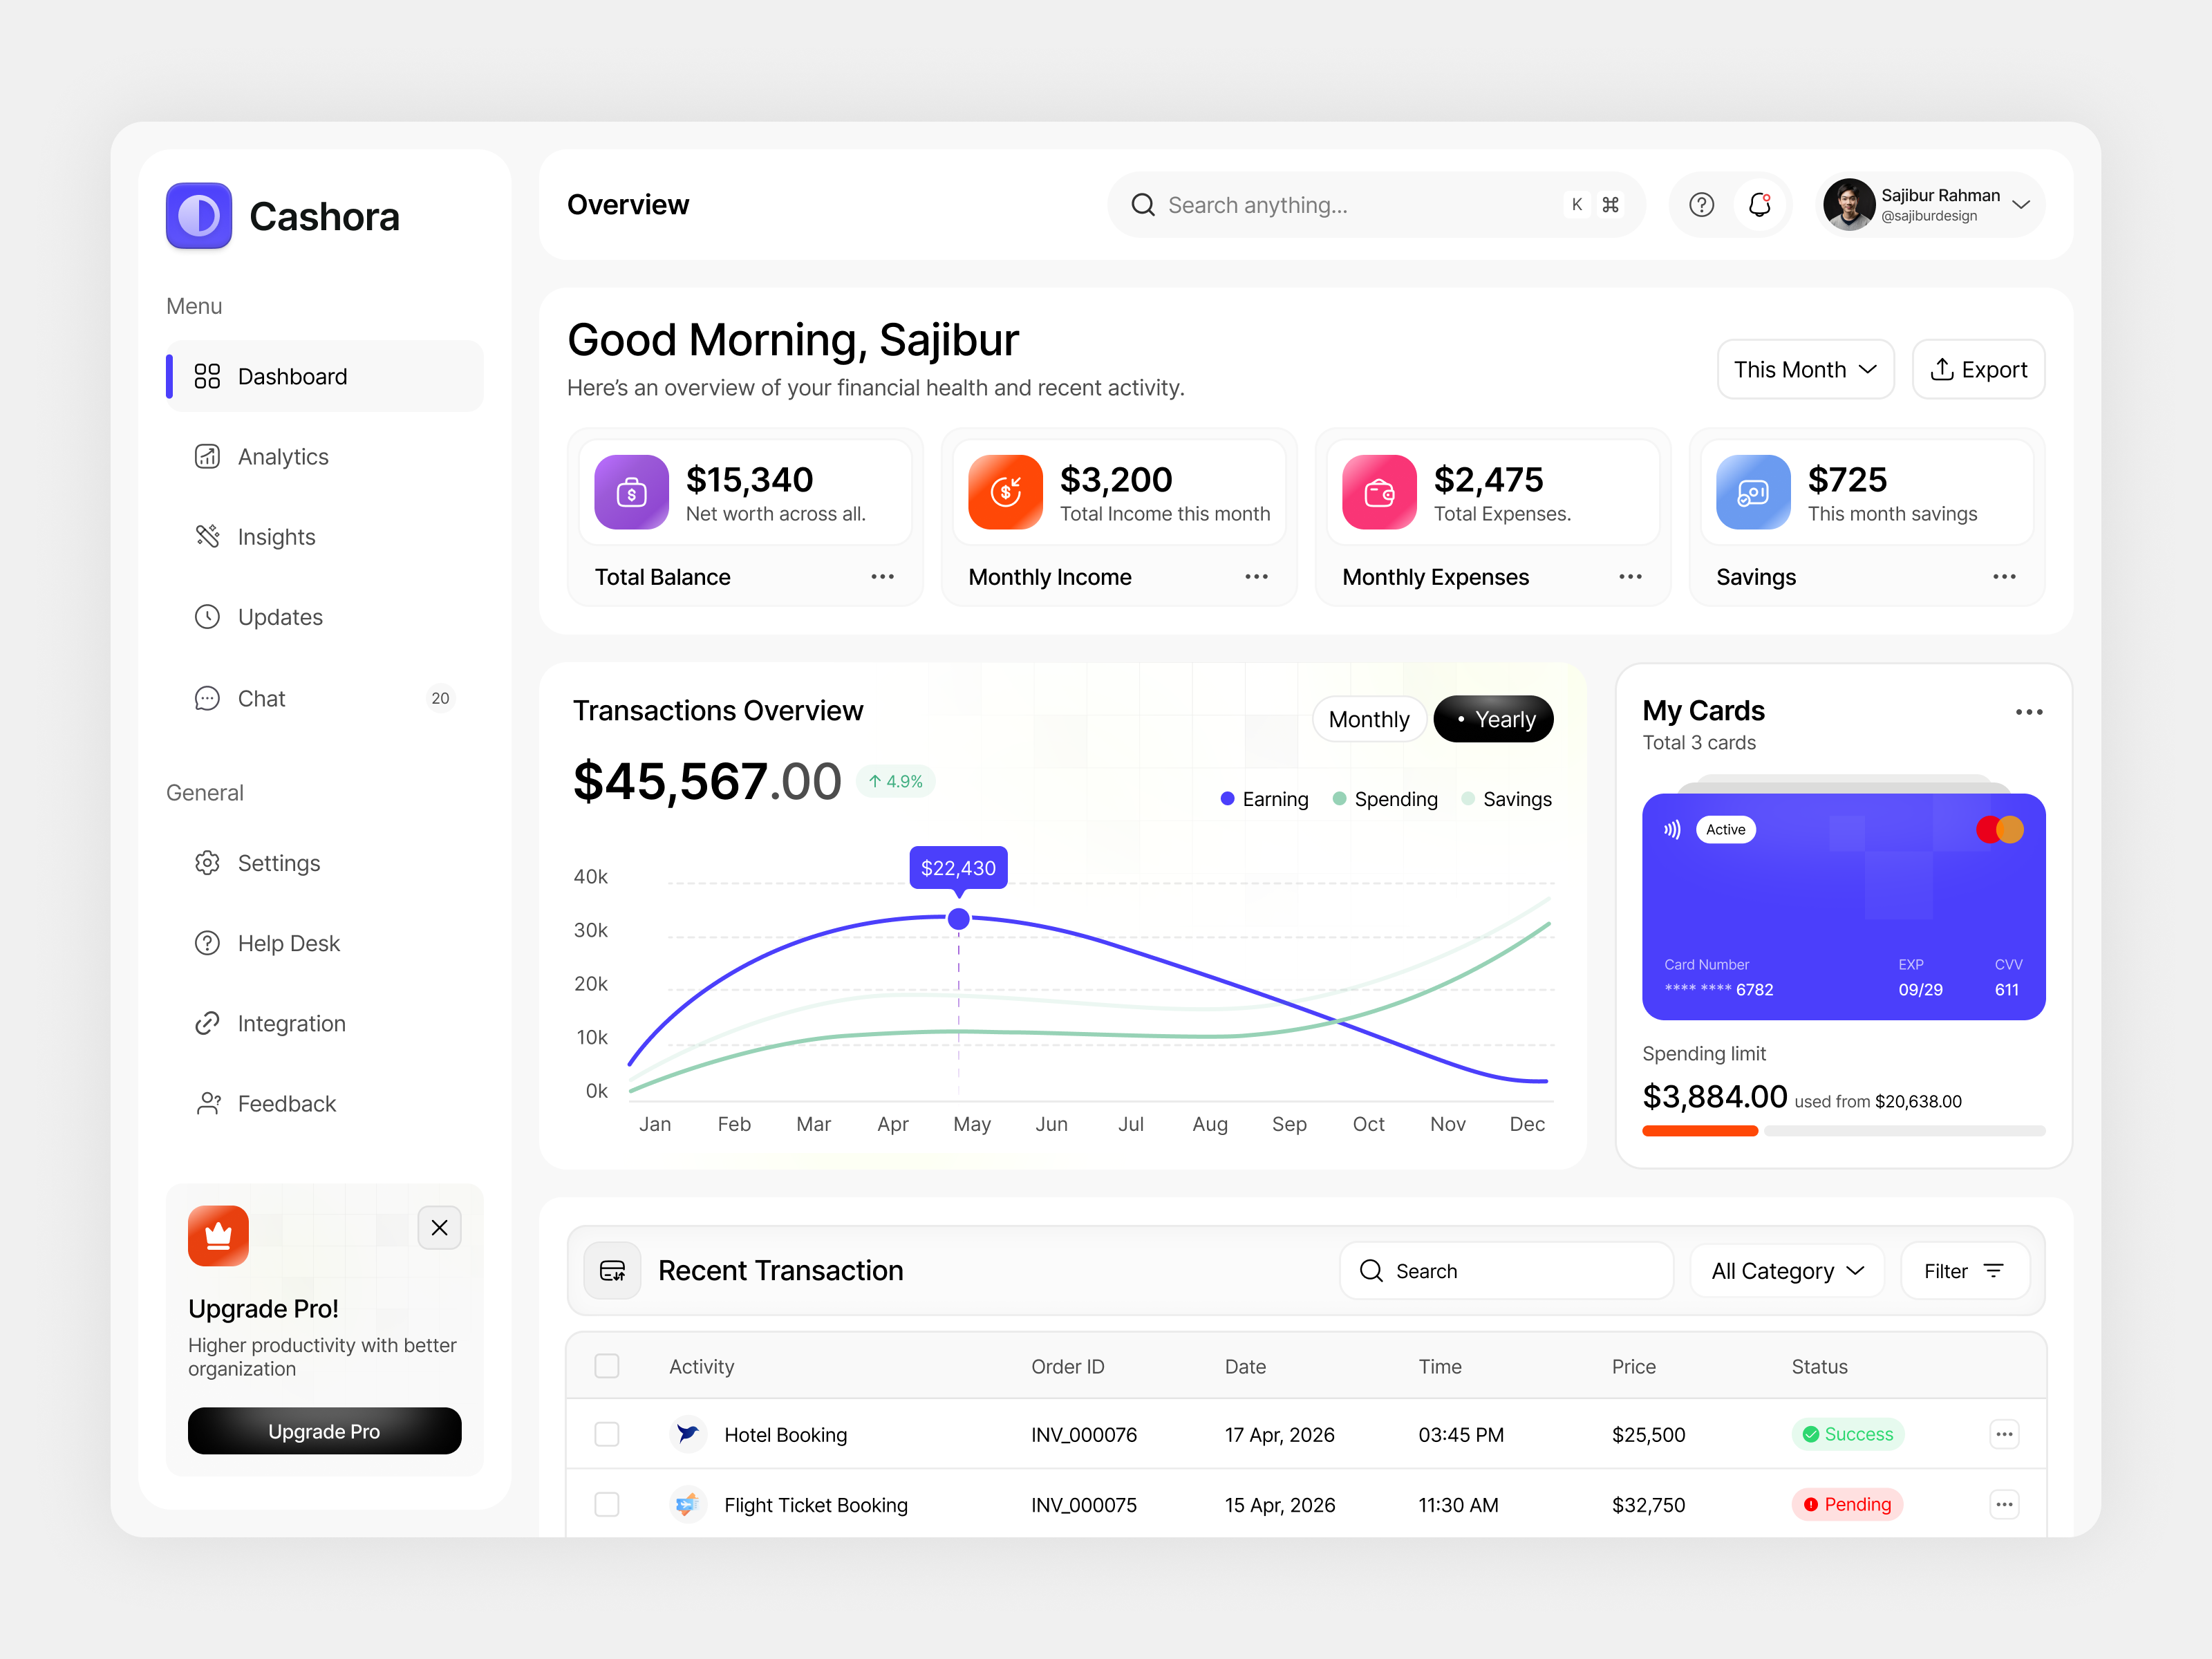
Task: Open the This Month period dropdown
Action: (1805, 369)
